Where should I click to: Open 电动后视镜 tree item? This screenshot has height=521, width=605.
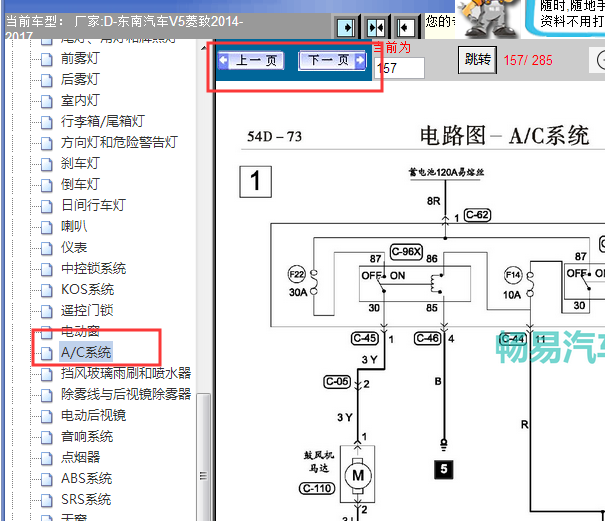click(x=93, y=415)
